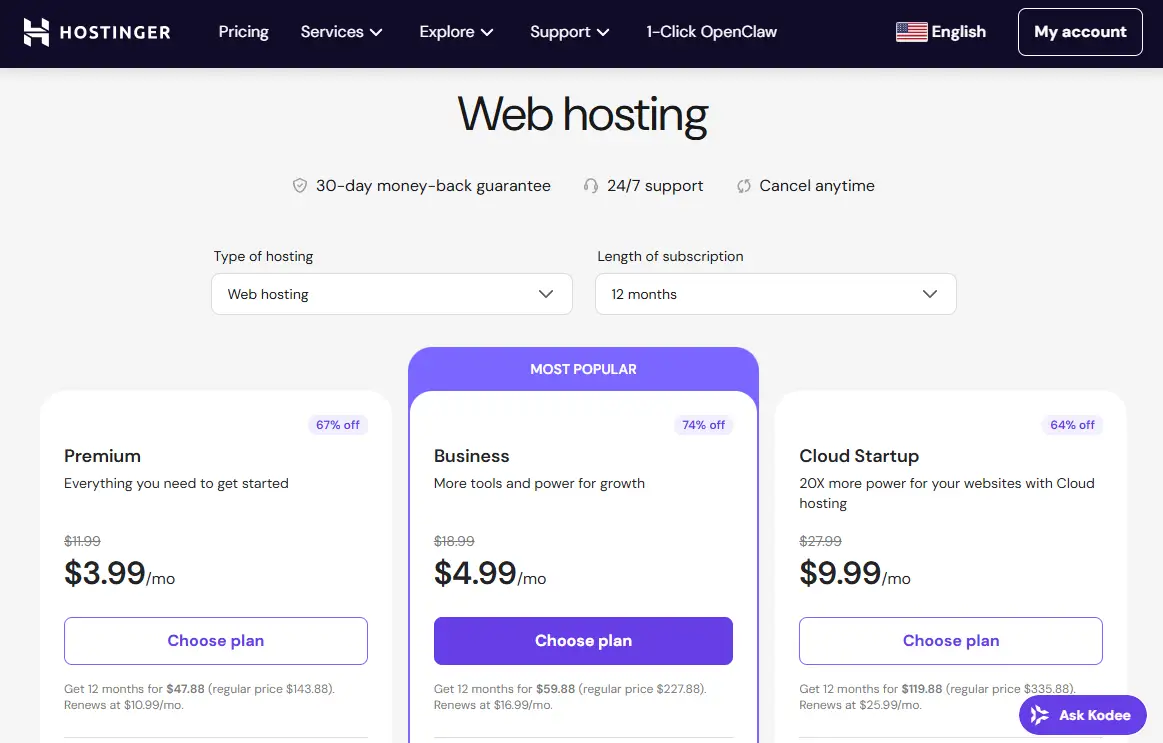Open the Ask Kodee assistant icon
1163x743 pixels.
(1039, 714)
